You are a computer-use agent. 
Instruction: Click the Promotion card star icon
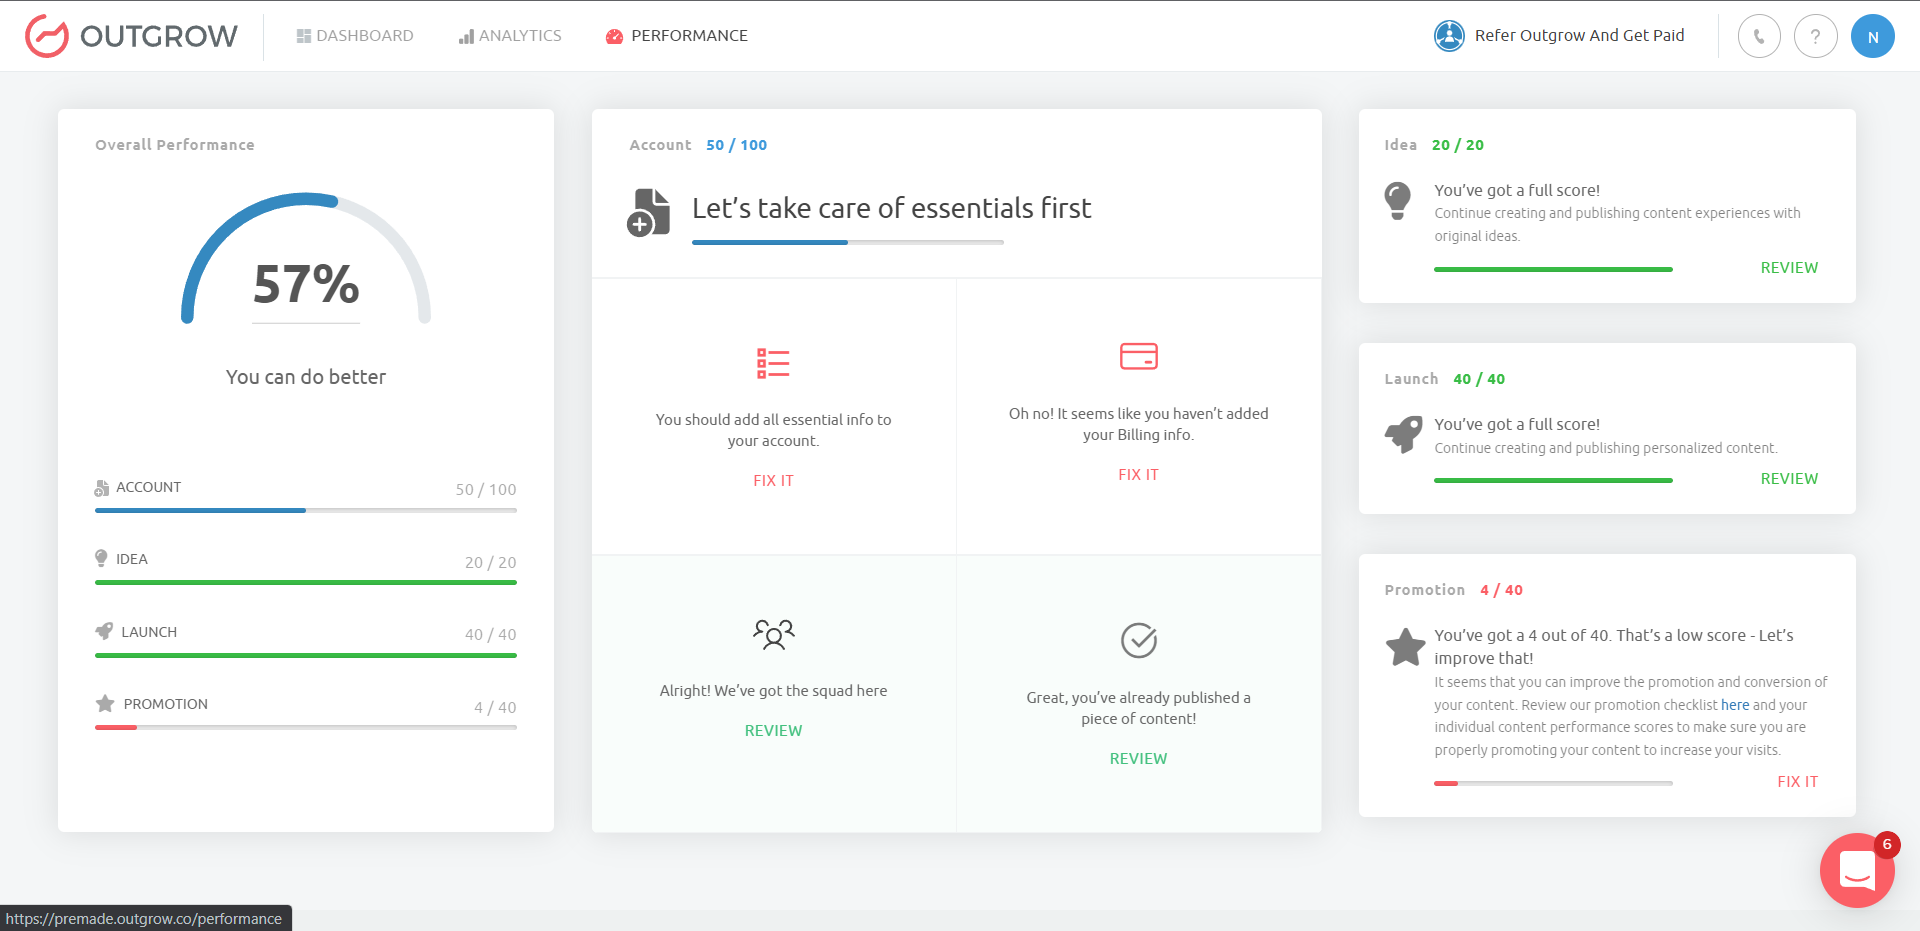click(x=1405, y=647)
